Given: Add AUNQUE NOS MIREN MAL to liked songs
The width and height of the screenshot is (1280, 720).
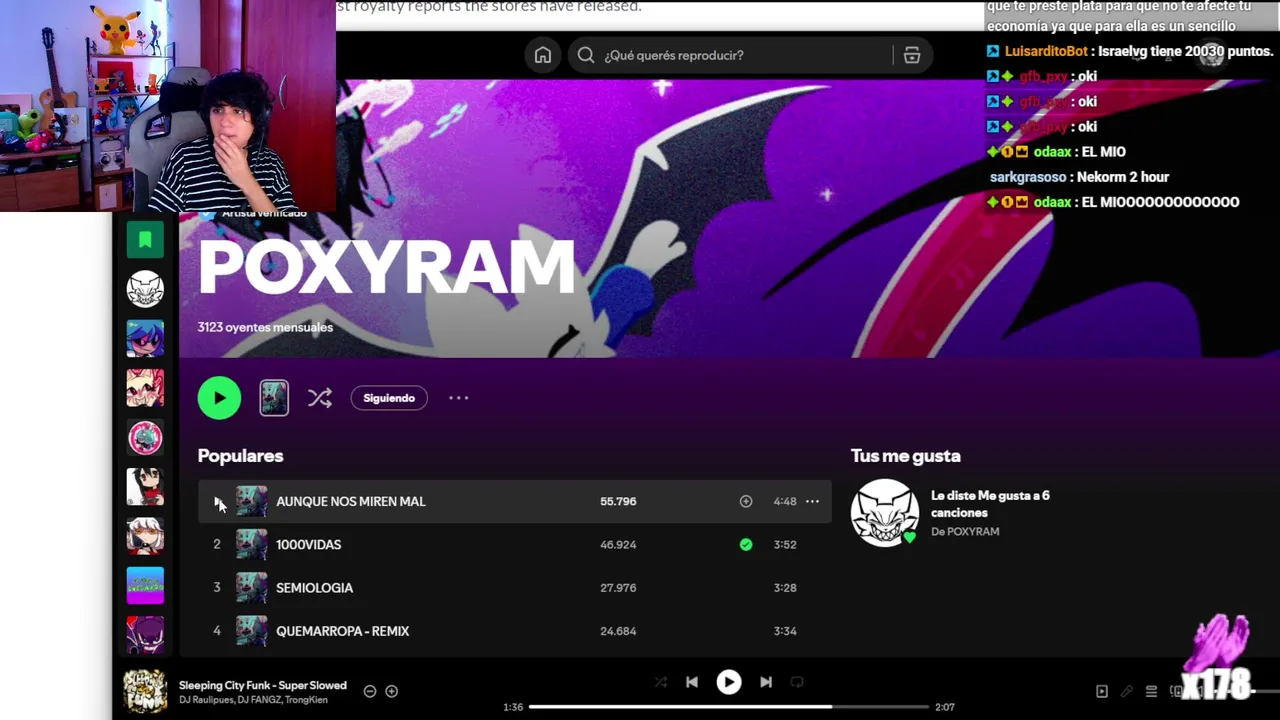Looking at the screenshot, I should click(x=746, y=501).
